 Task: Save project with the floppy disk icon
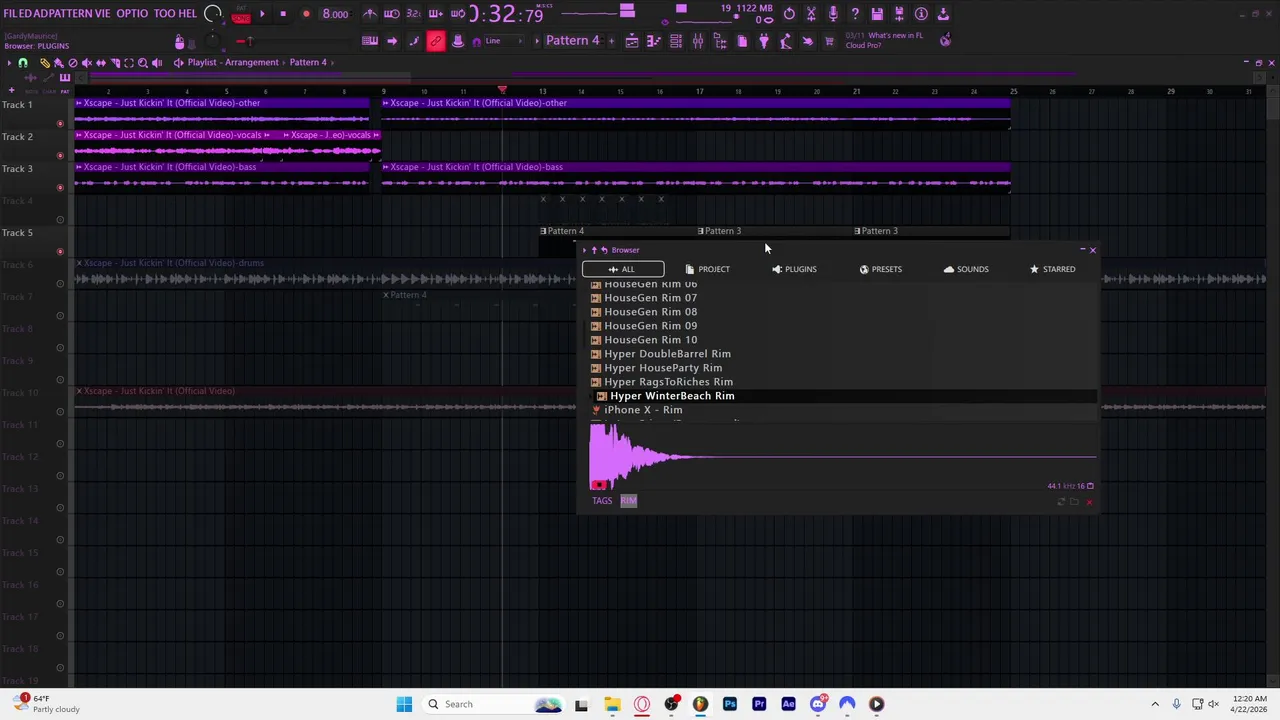click(x=877, y=14)
